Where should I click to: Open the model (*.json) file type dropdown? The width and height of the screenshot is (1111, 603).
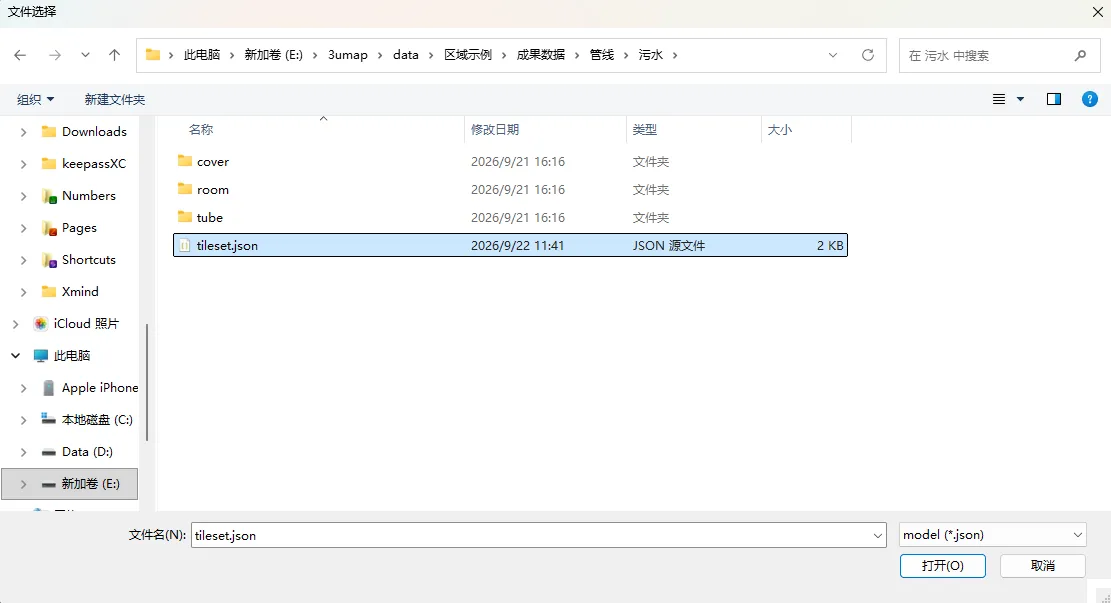[993, 535]
